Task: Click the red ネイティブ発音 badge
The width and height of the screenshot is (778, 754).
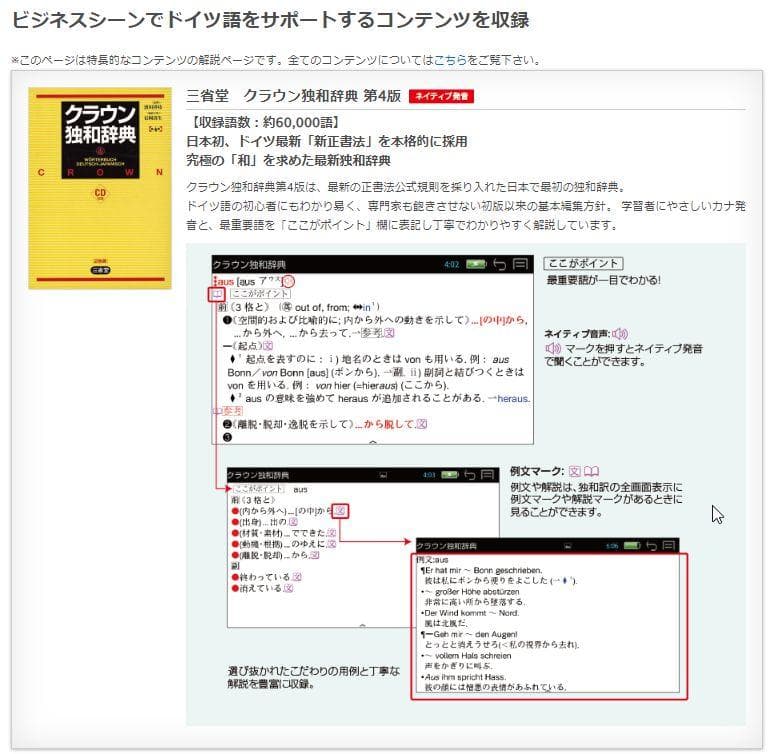Action: tap(441, 96)
